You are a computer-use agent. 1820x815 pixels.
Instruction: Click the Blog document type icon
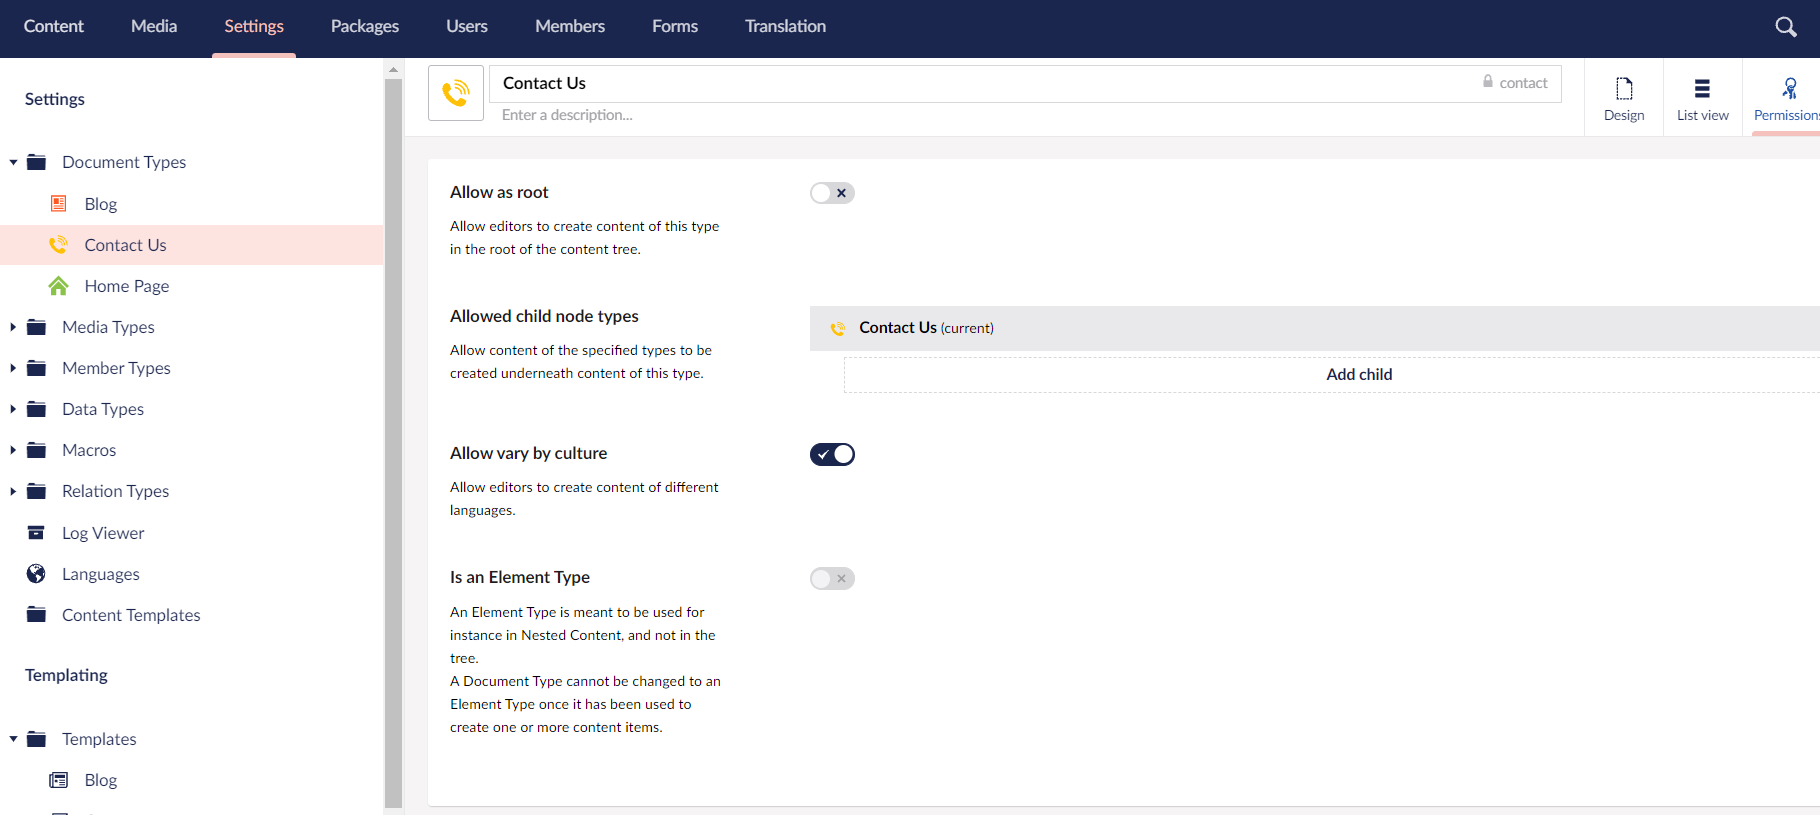click(x=59, y=204)
